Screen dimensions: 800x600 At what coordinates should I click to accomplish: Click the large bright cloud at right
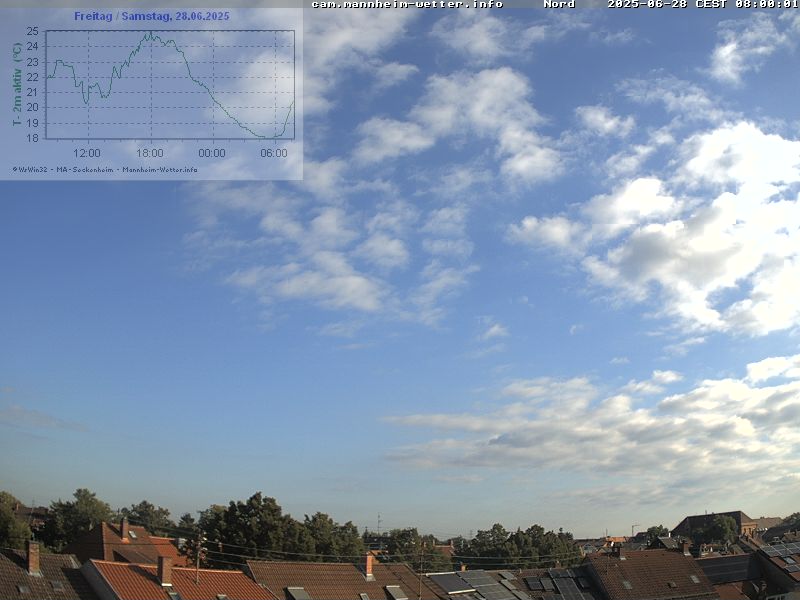pyautogui.click(x=690, y=240)
